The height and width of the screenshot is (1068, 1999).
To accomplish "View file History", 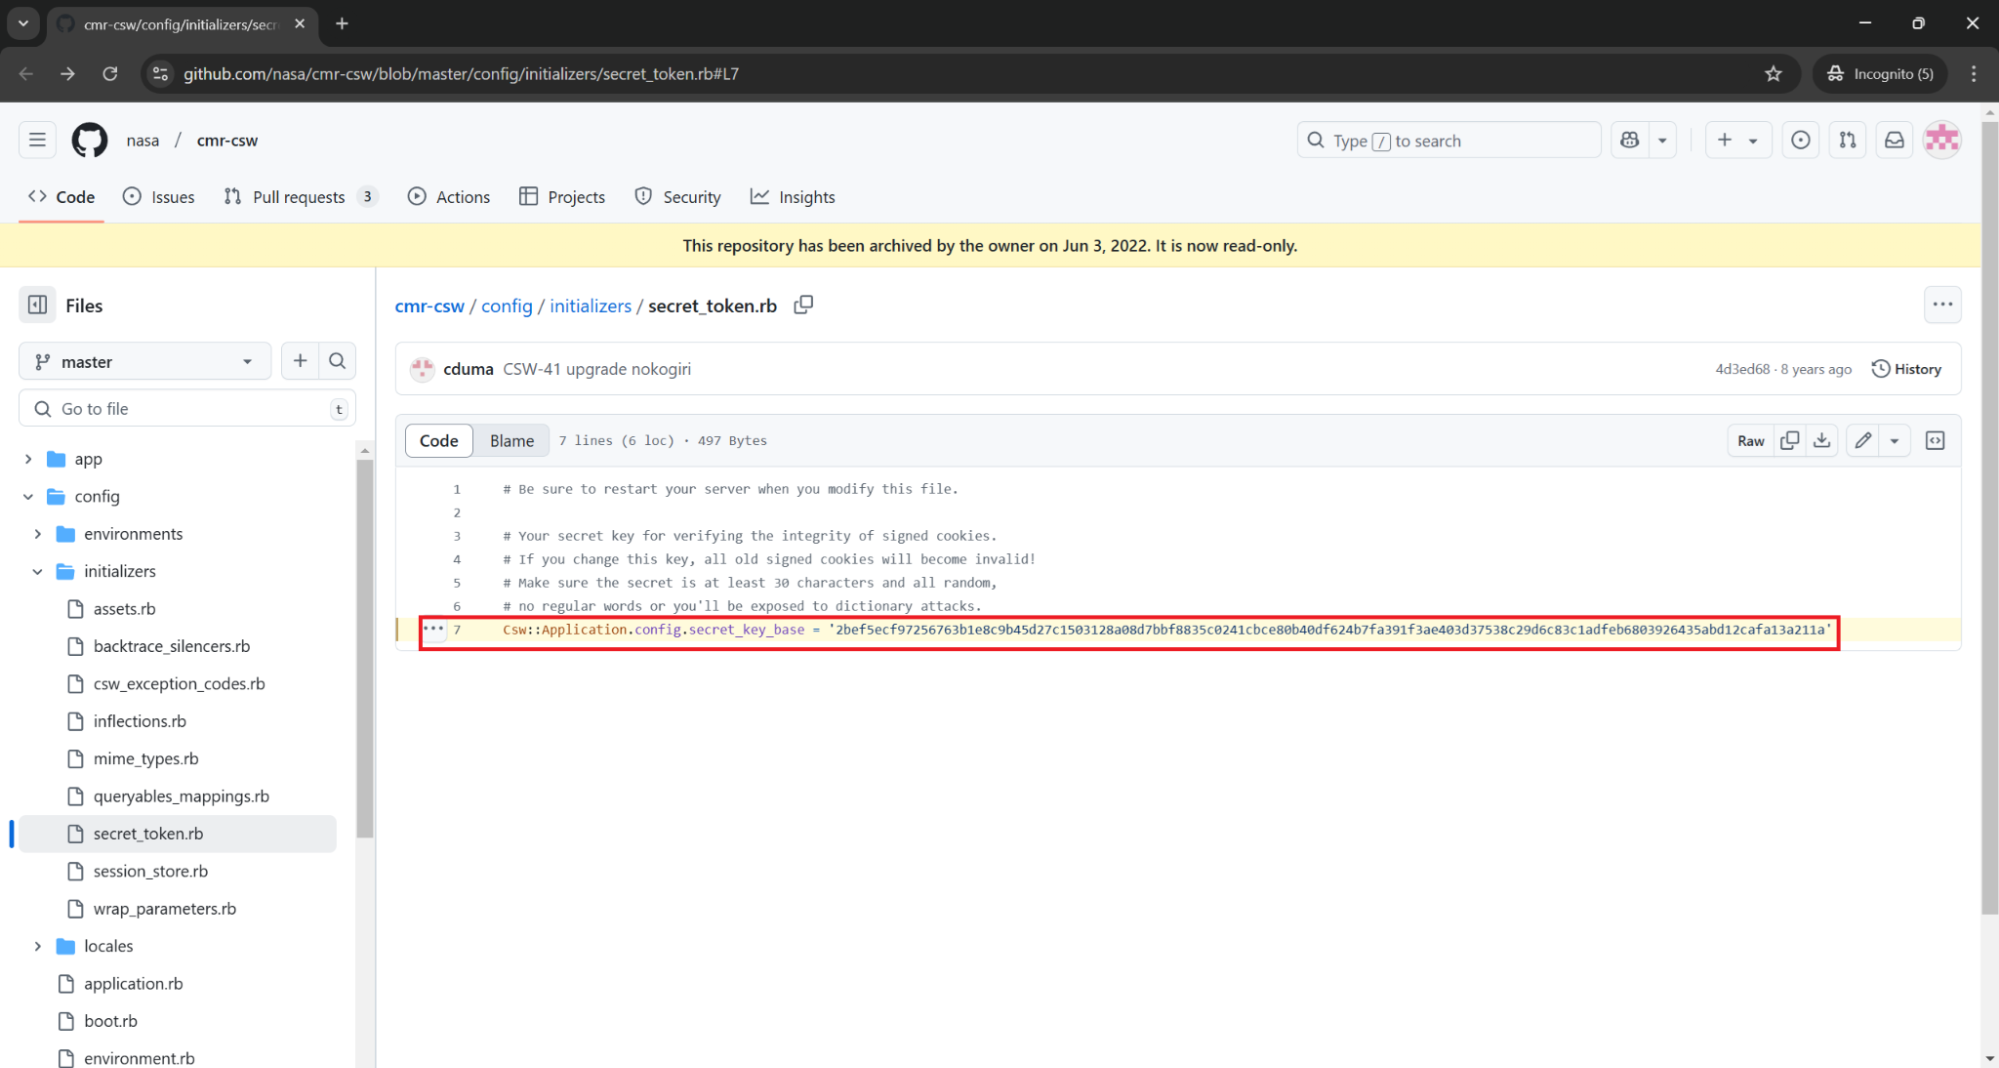I will pyautogui.click(x=1907, y=369).
